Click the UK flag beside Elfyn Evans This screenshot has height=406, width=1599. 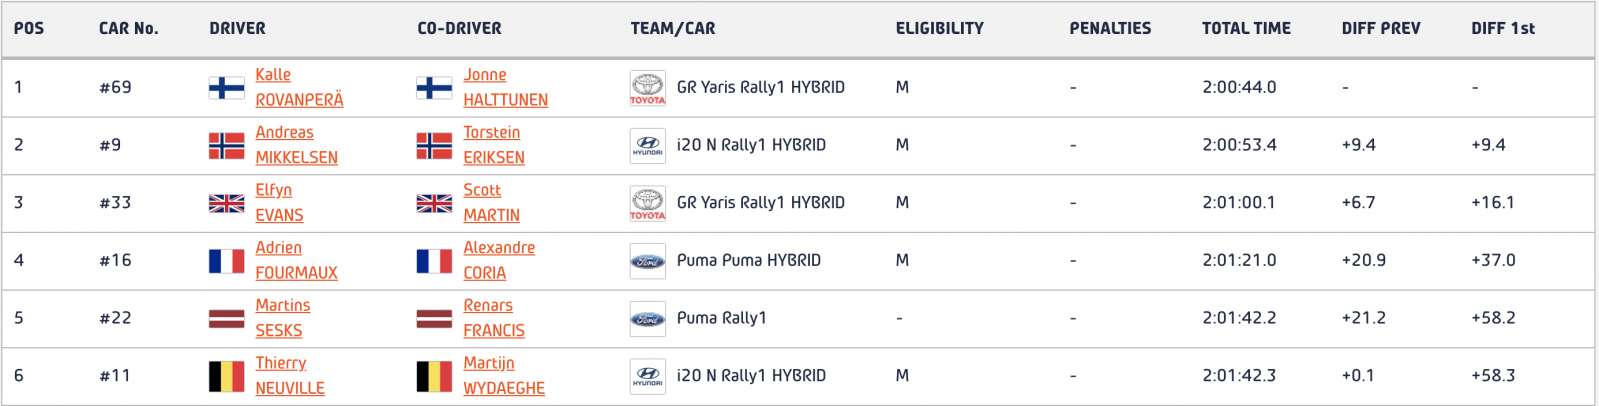coord(226,203)
